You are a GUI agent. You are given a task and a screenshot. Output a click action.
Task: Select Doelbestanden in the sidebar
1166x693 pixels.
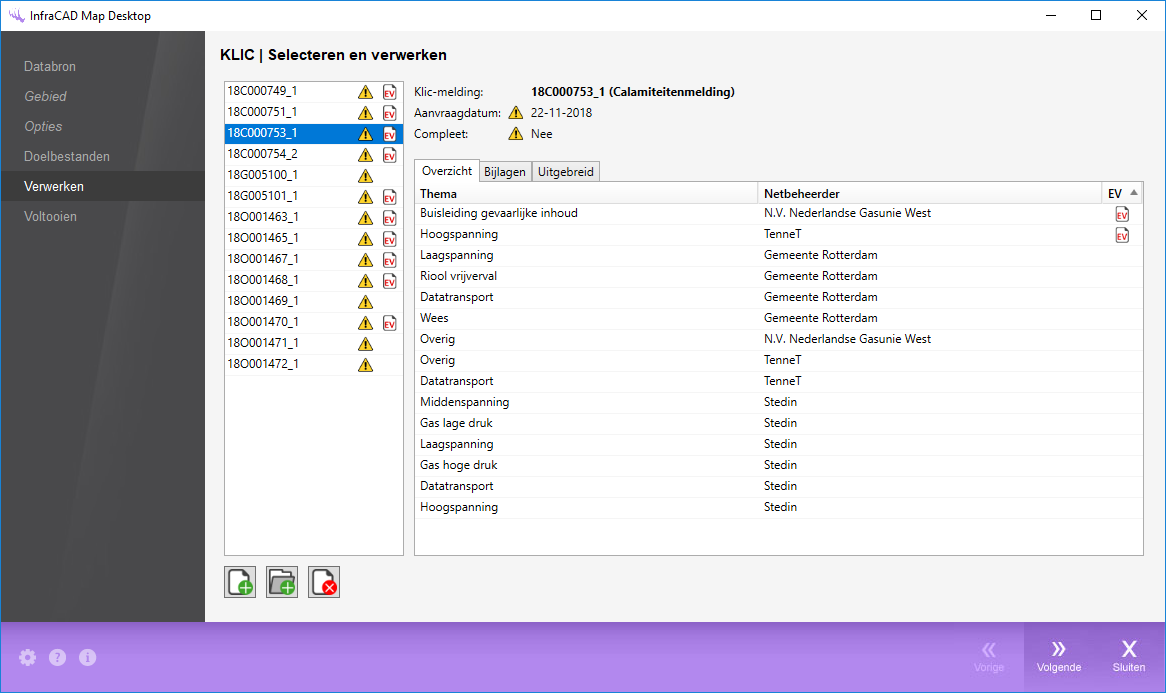click(x=67, y=157)
